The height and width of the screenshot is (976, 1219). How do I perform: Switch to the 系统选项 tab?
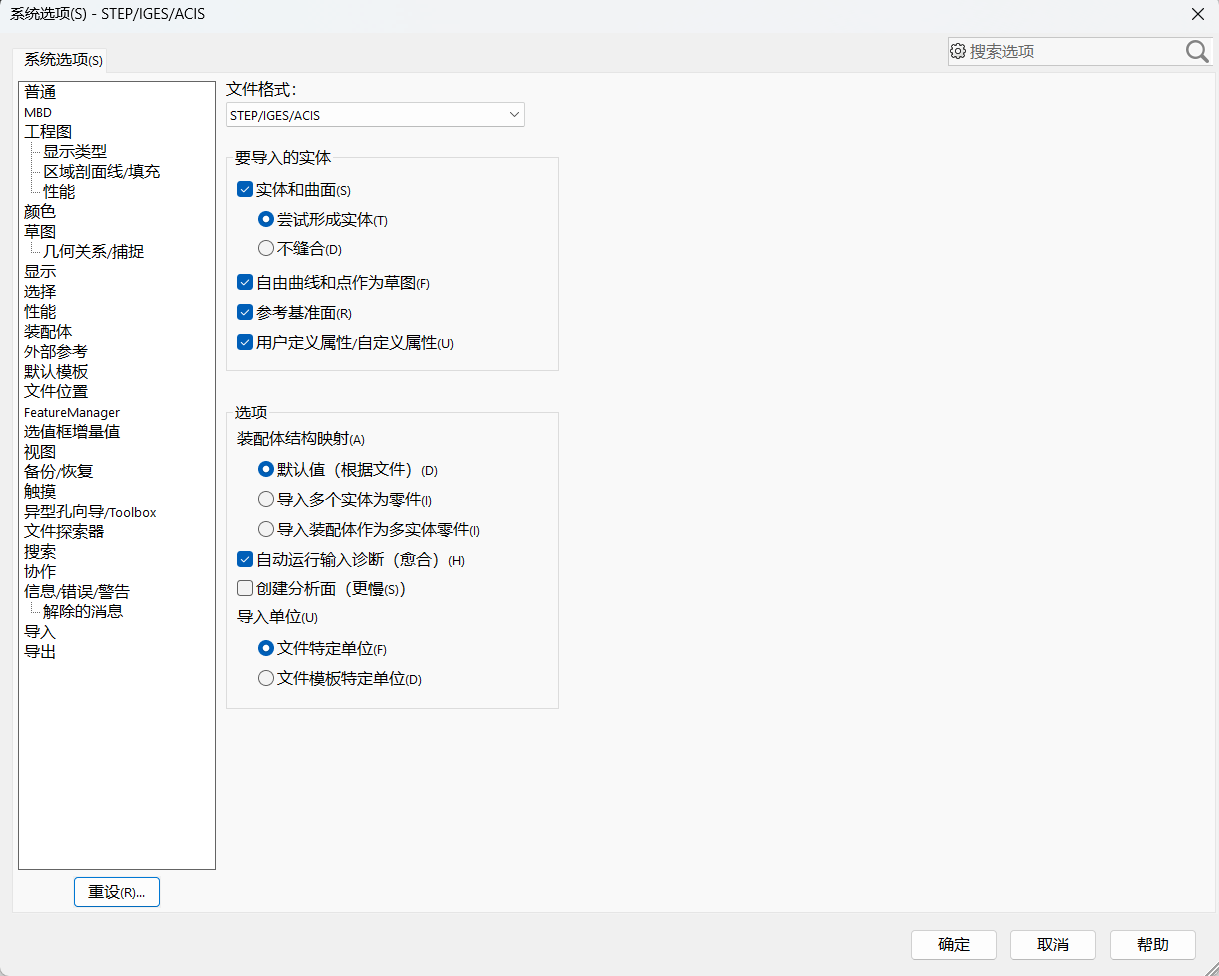(63, 60)
